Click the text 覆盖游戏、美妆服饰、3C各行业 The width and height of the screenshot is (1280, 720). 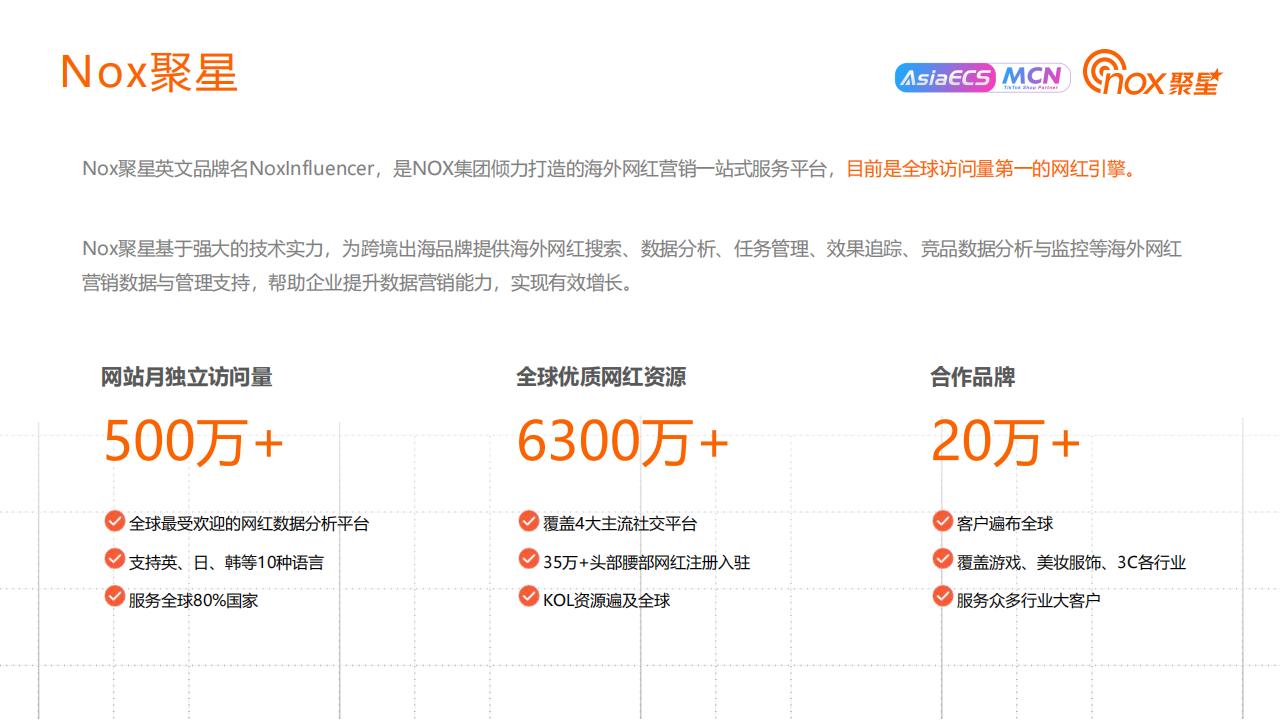click(1071, 562)
